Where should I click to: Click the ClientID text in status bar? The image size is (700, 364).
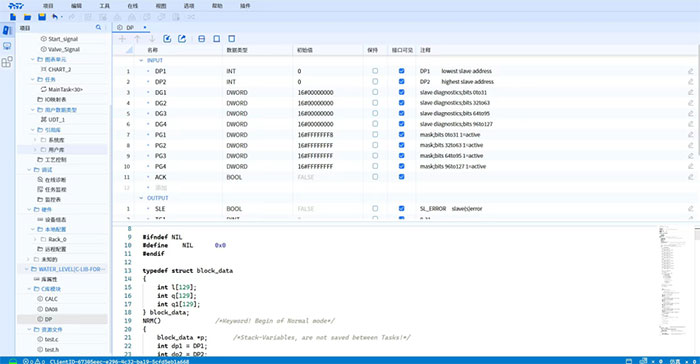point(119,361)
